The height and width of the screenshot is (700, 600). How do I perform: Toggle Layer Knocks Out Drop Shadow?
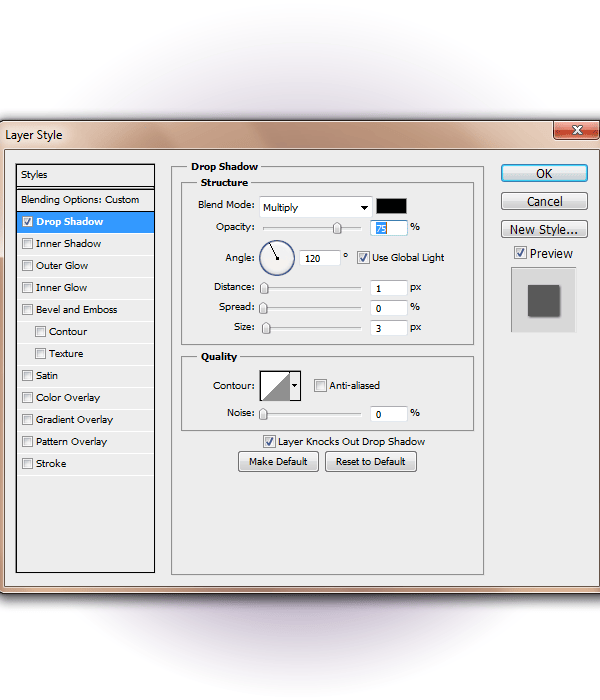click(269, 441)
